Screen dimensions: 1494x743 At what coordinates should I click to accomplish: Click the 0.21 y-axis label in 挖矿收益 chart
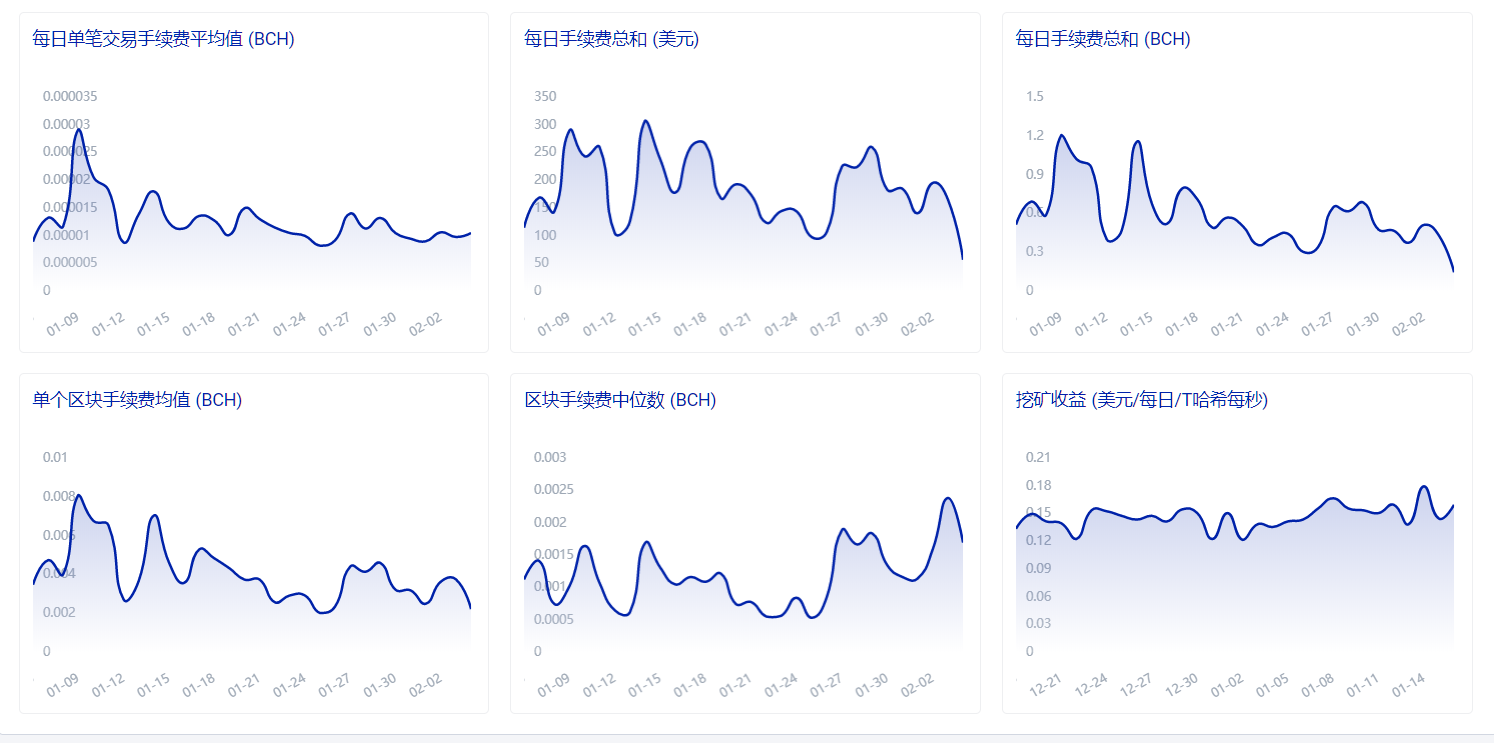[x=1038, y=457]
